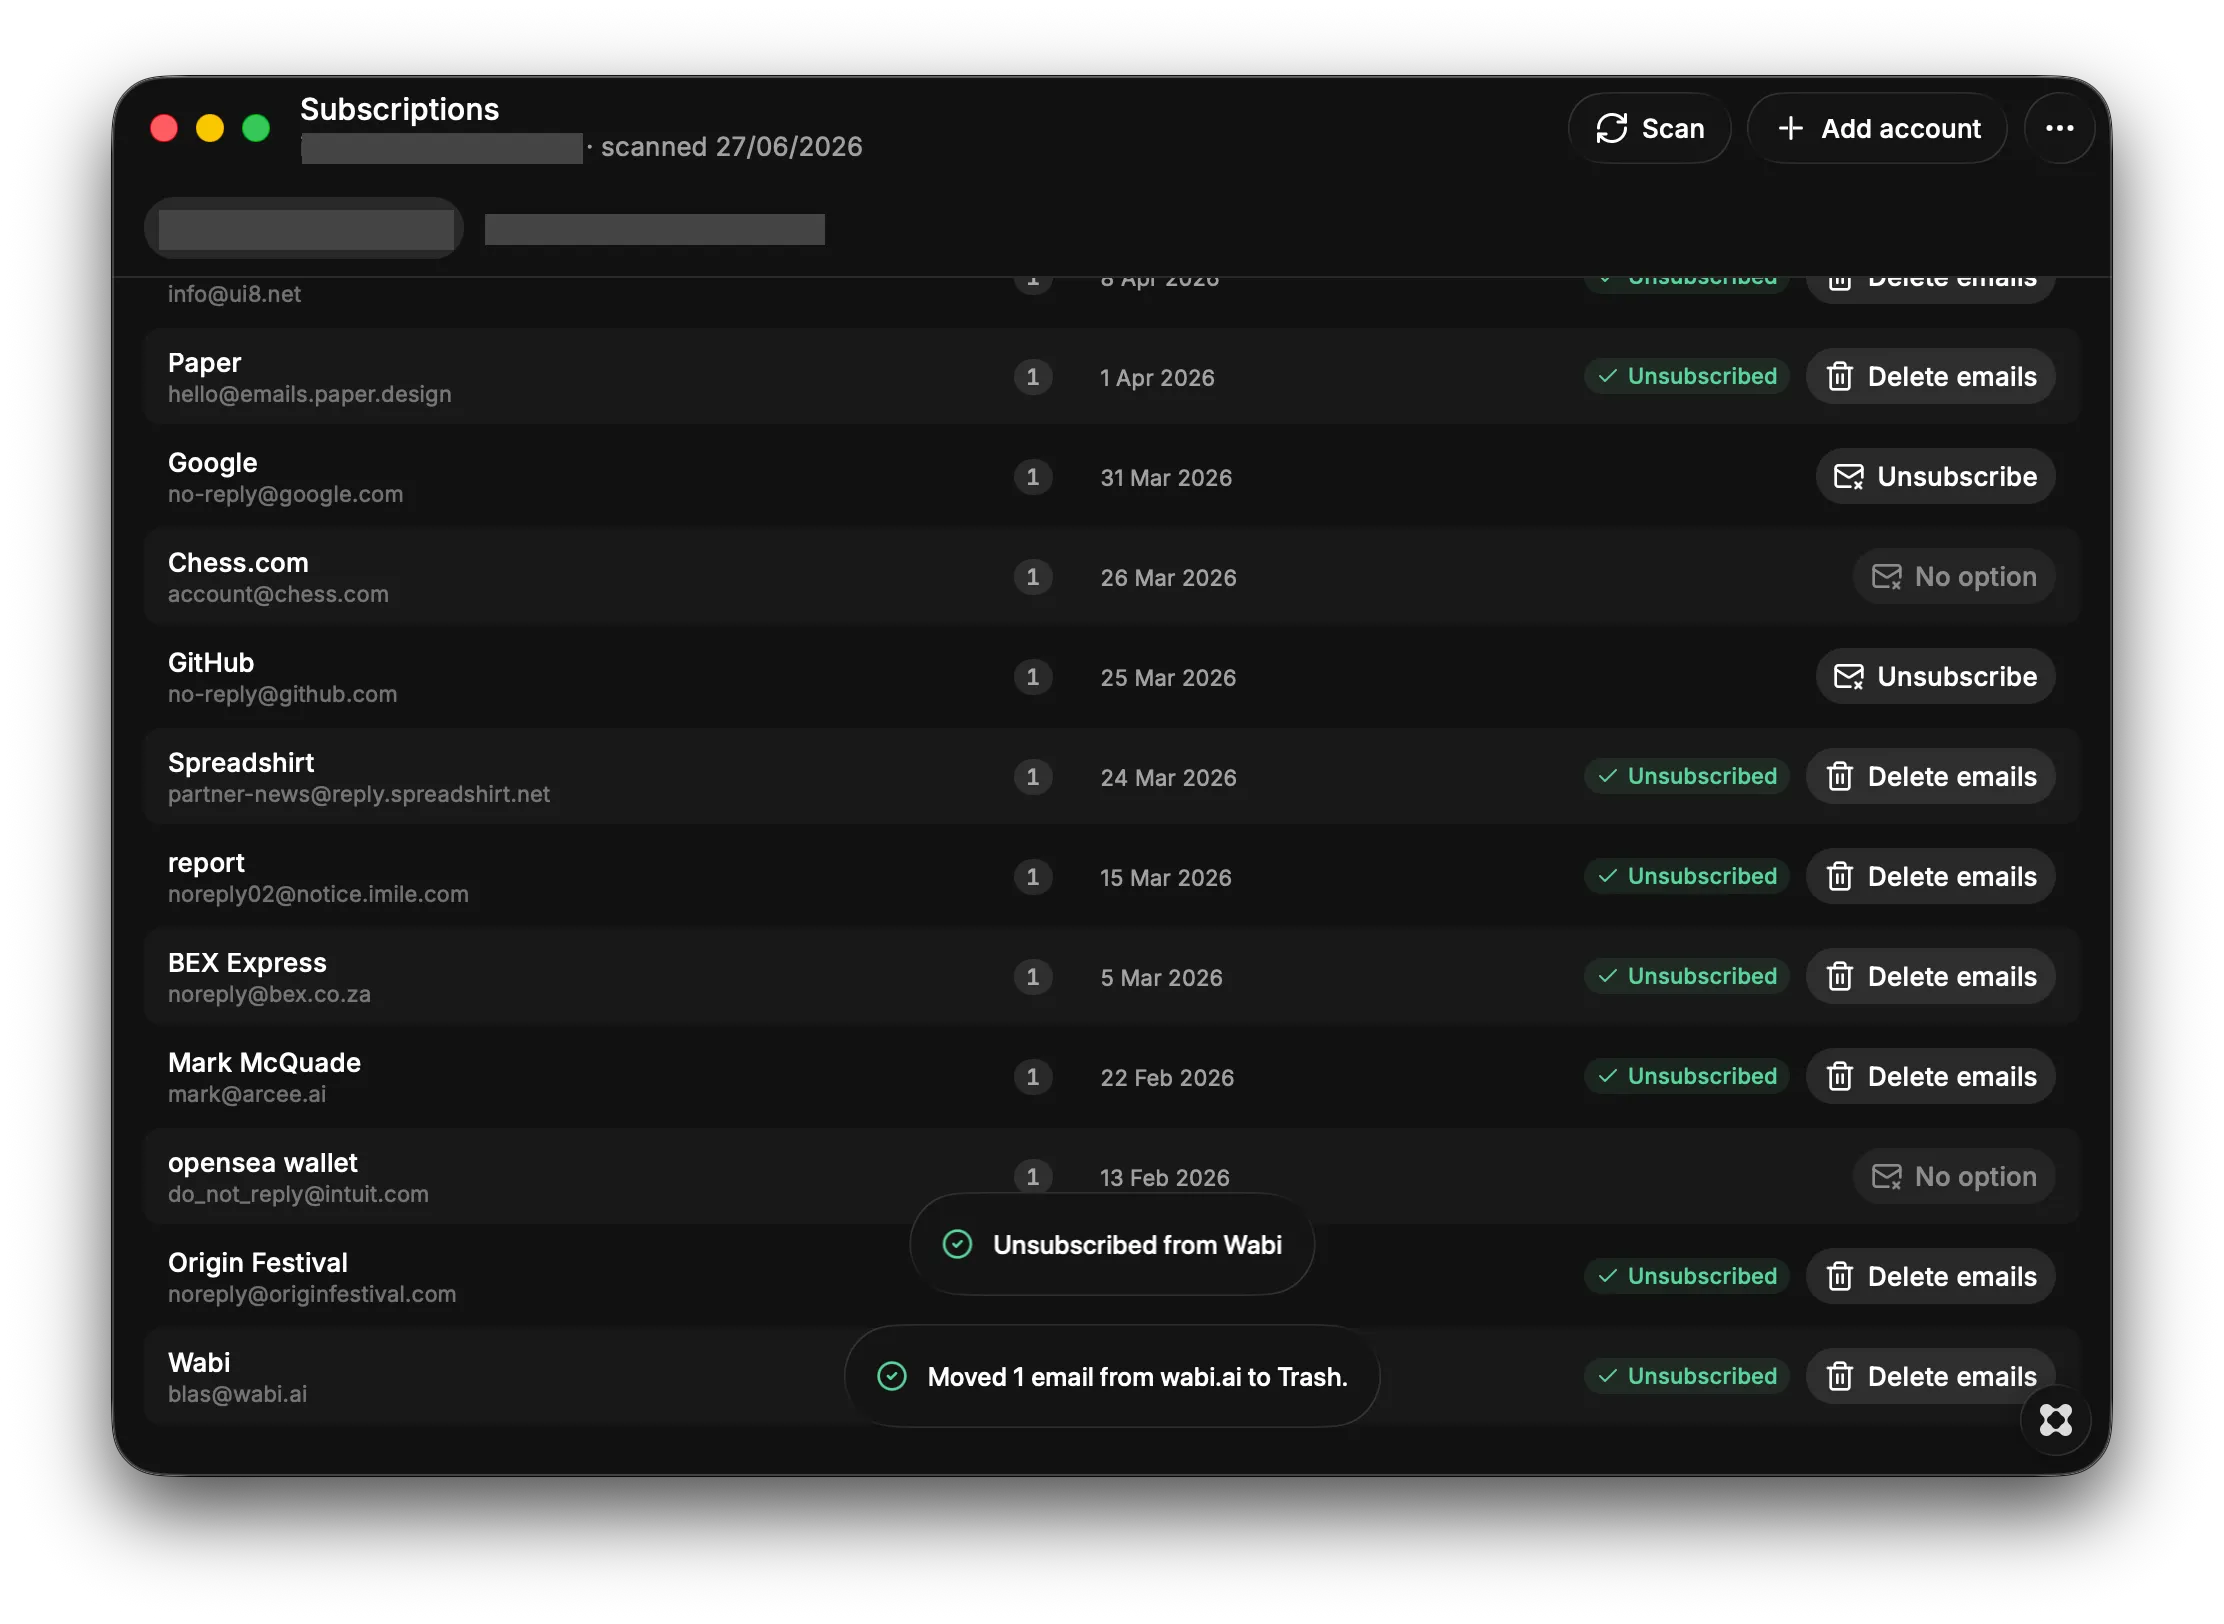Click the trash icon in Wabi row
This screenshot has width=2224, height=1624.
pyautogui.click(x=1839, y=1377)
